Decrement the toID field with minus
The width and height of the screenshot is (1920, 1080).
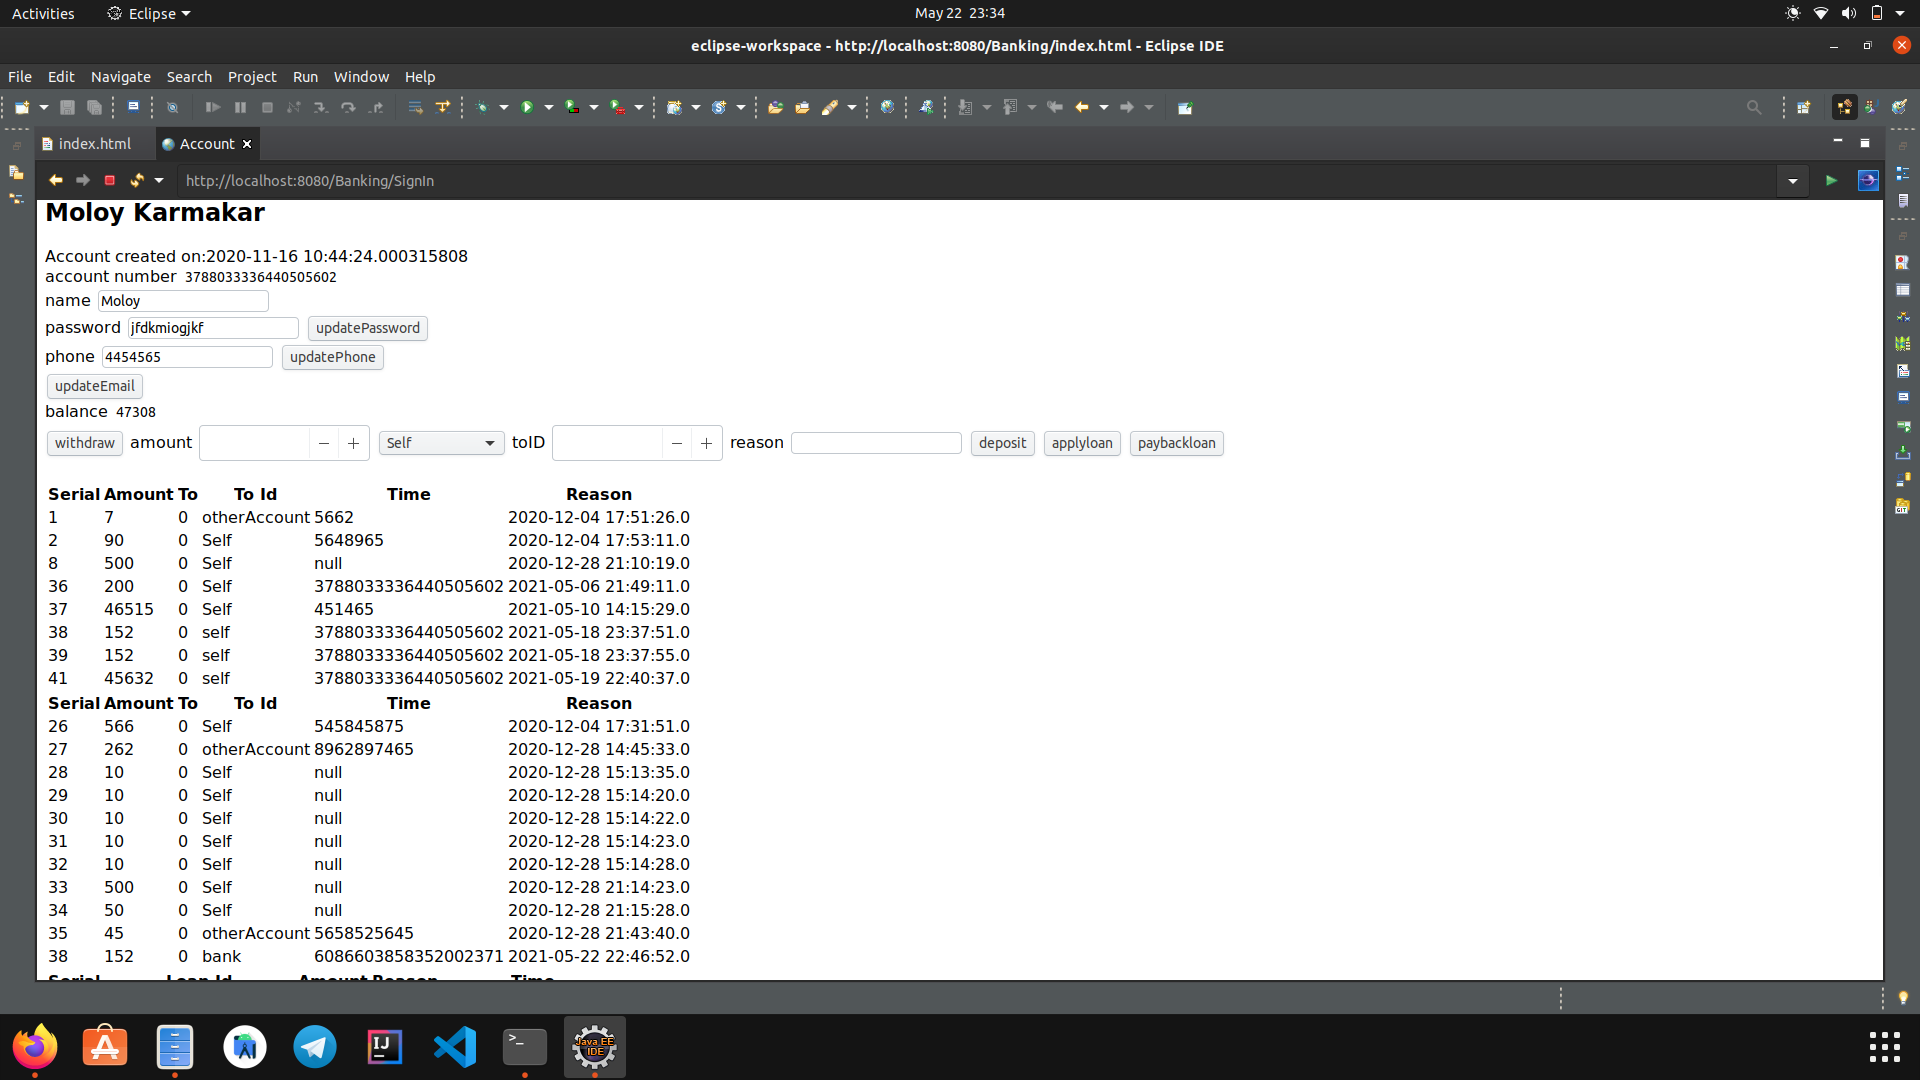677,443
